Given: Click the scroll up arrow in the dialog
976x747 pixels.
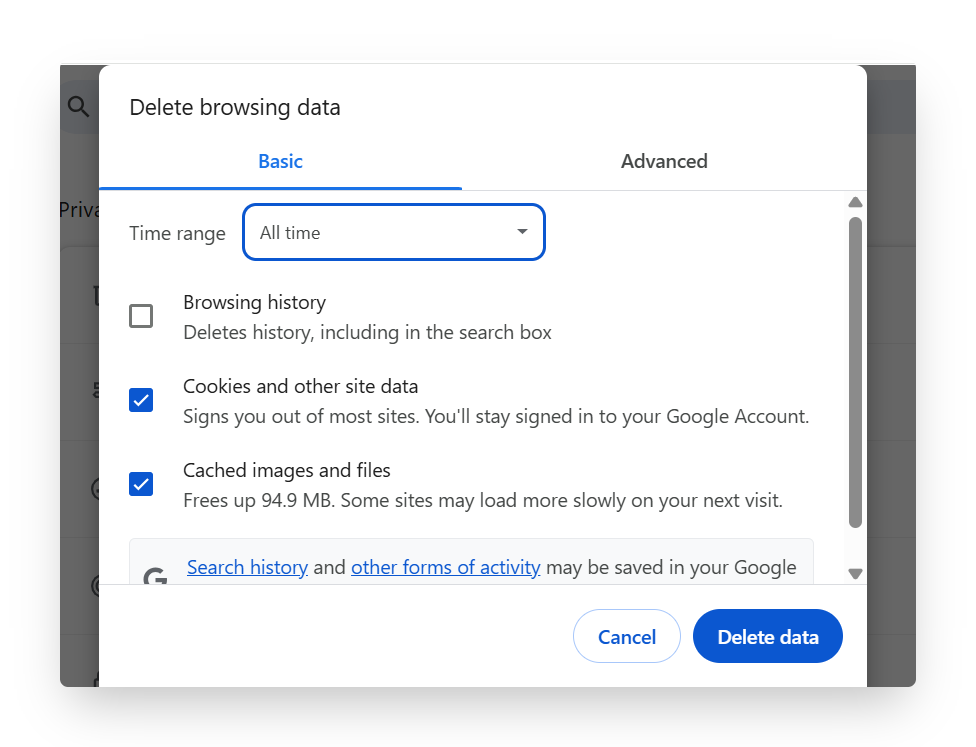Looking at the screenshot, I should pos(855,202).
